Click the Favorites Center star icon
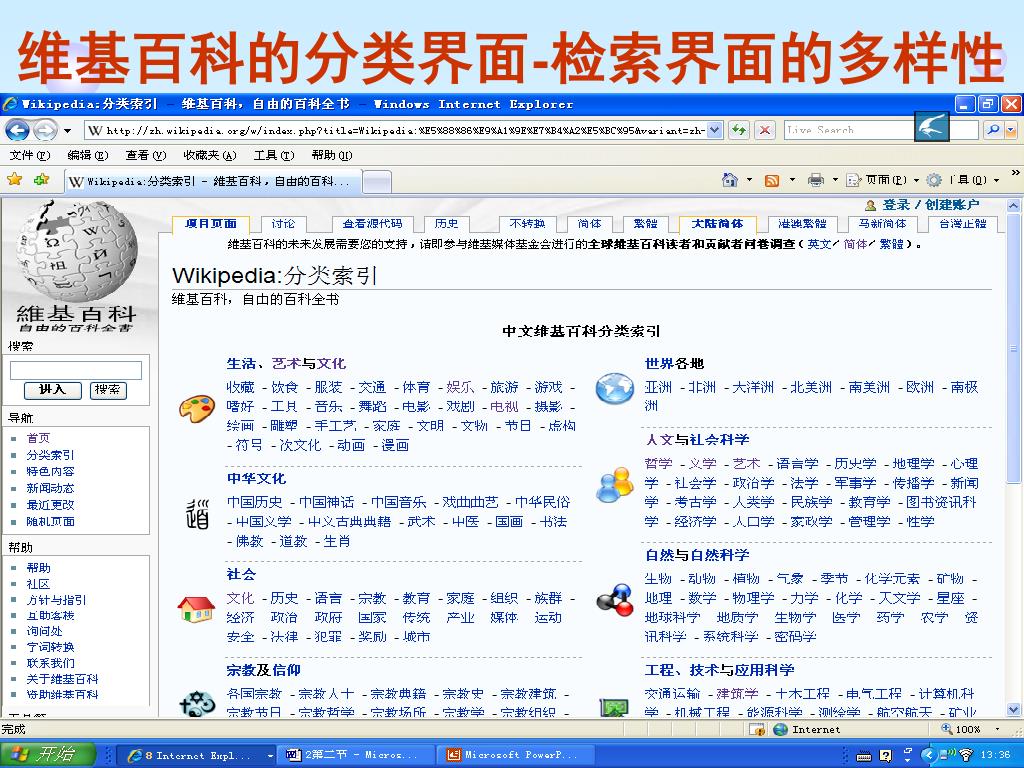 coord(14,179)
